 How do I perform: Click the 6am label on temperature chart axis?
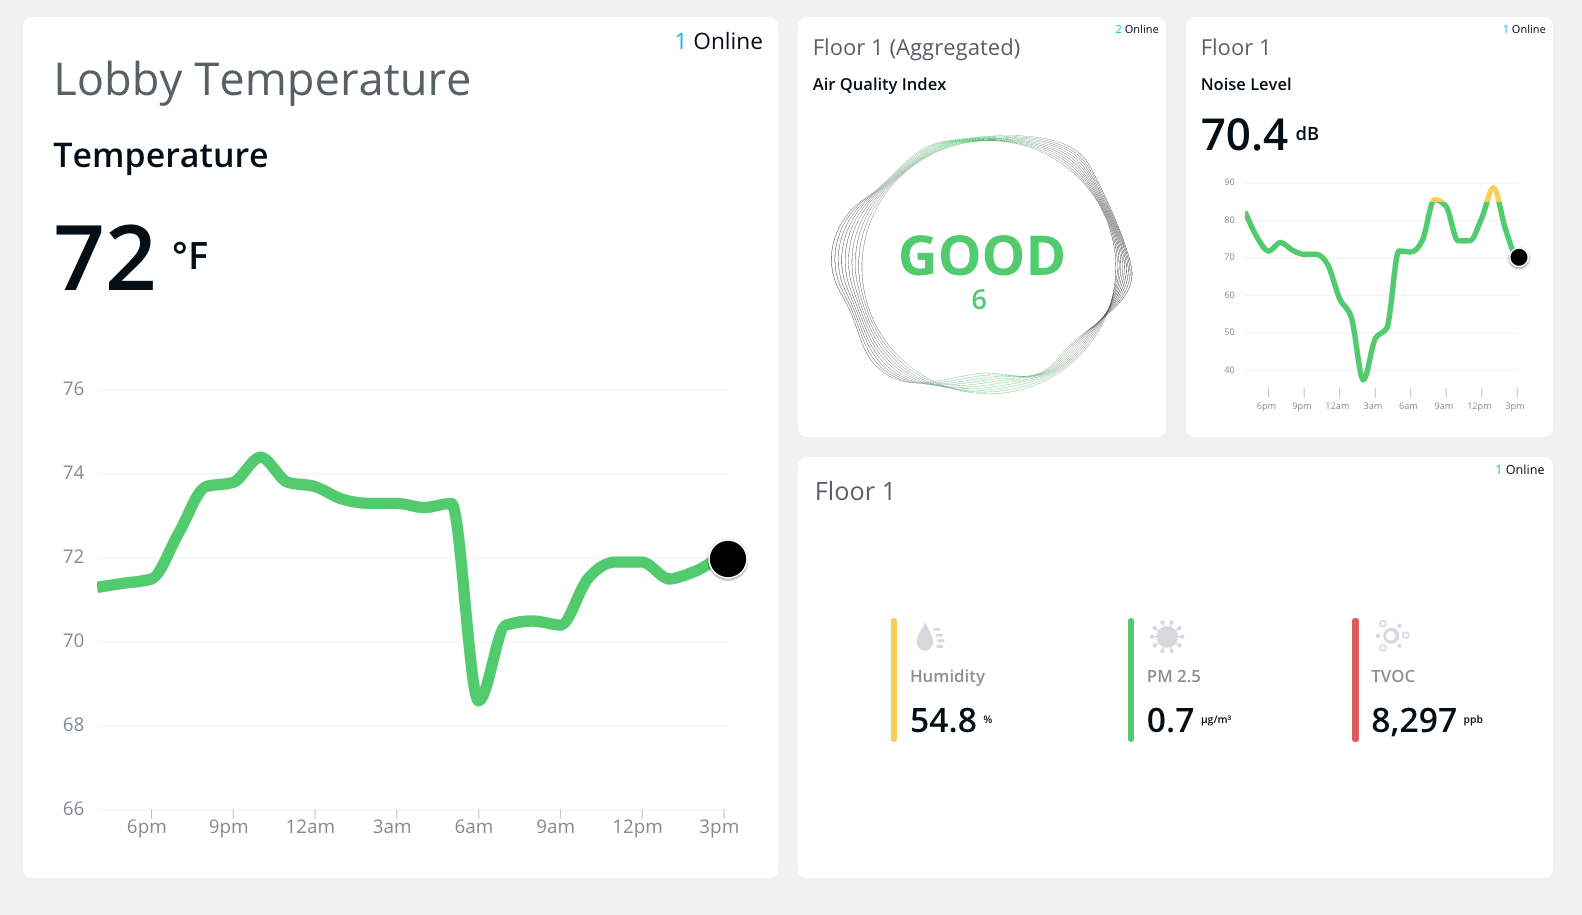tap(474, 827)
